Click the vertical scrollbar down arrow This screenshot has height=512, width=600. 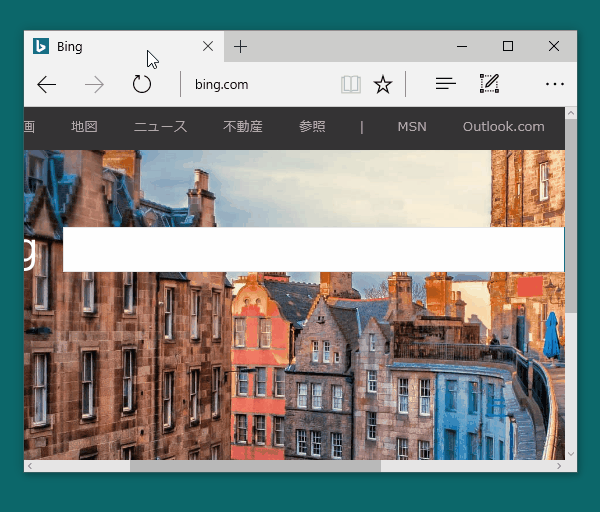[x=571, y=454]
